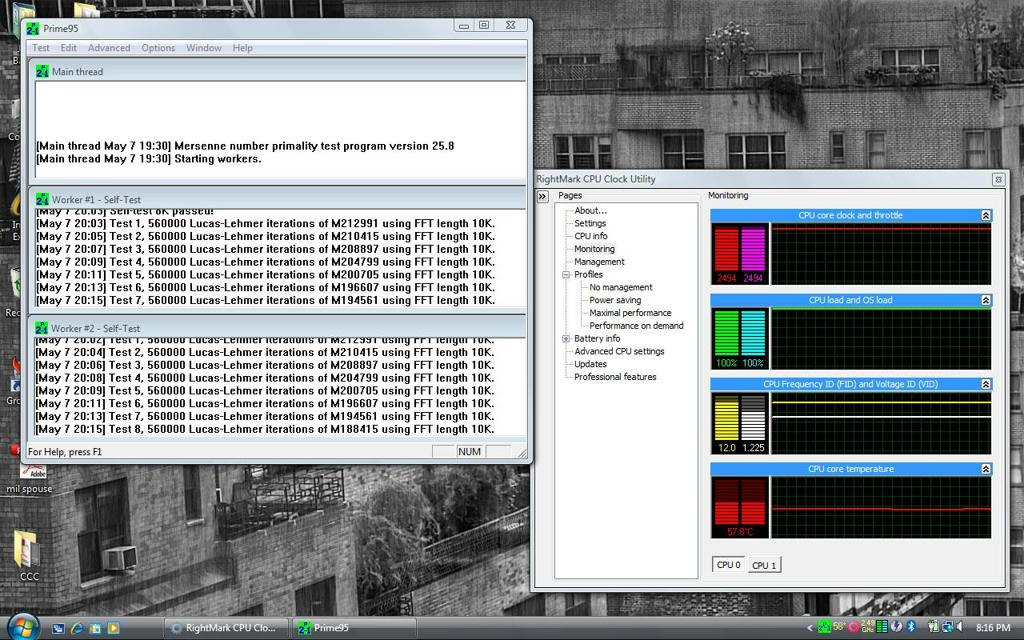
Task: Select Professional features in Pages tree
Action: point(615,377)
